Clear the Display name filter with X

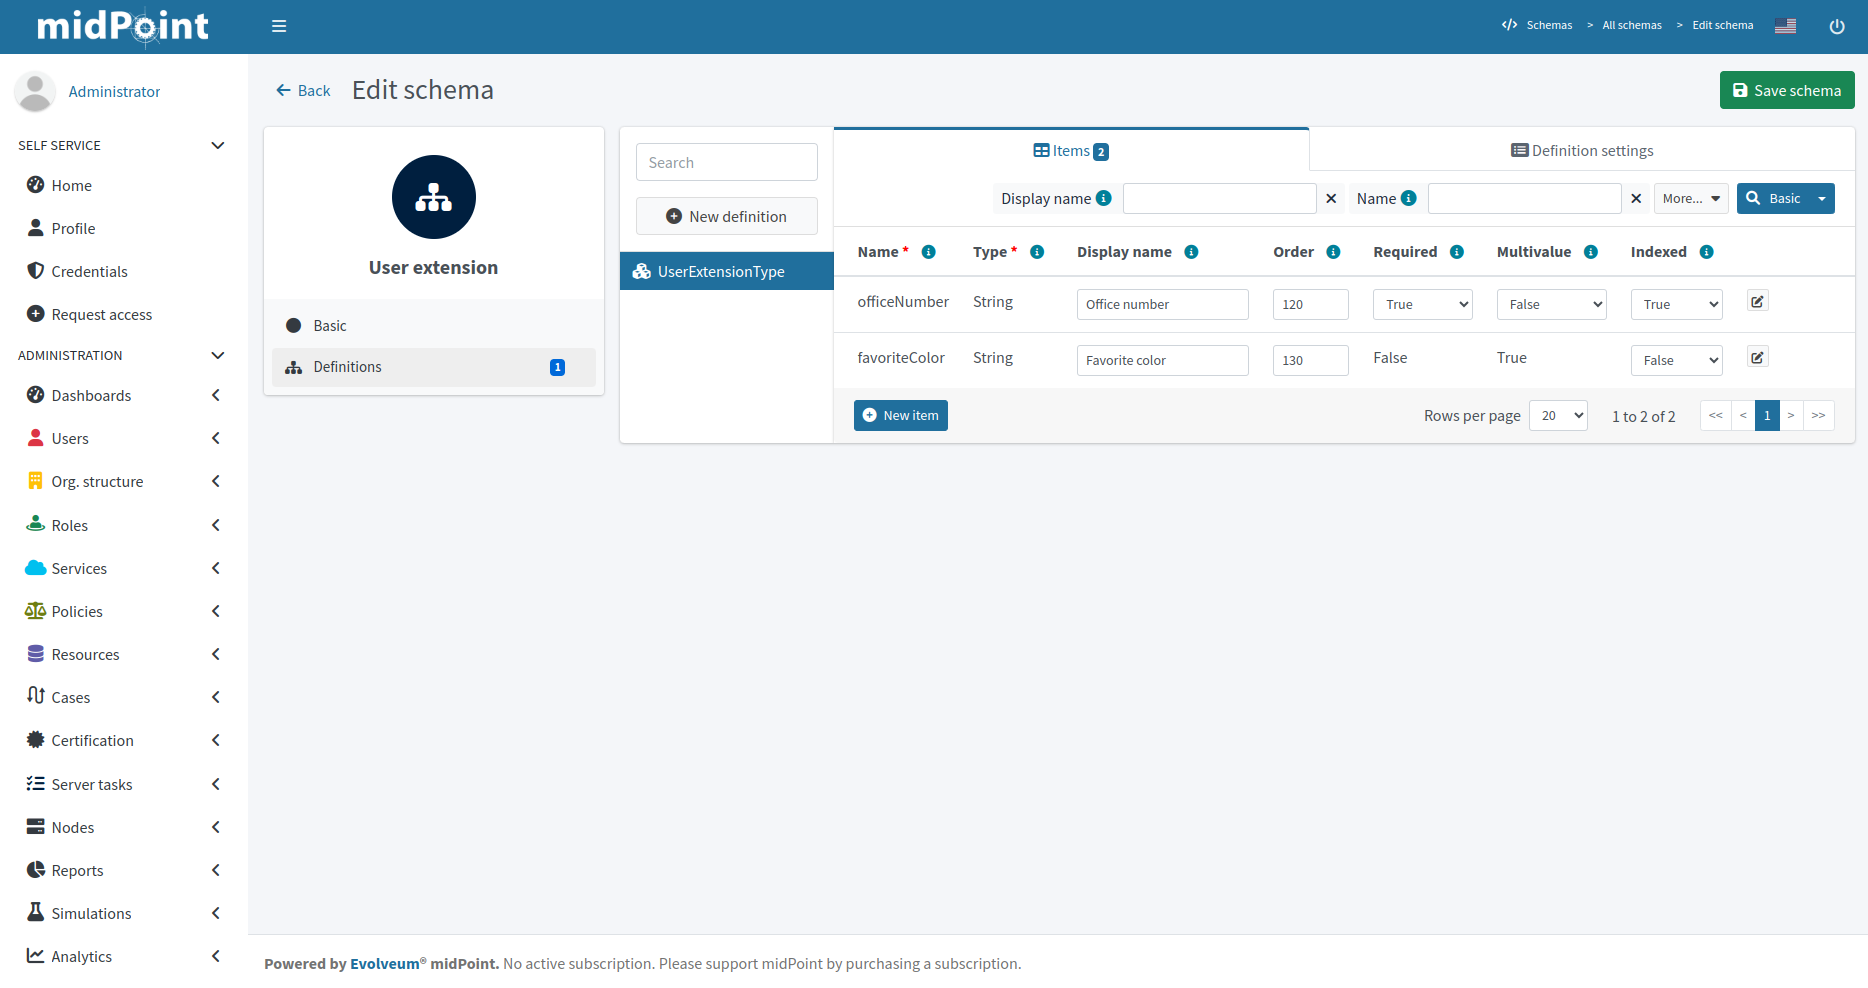coord(1331,199)
